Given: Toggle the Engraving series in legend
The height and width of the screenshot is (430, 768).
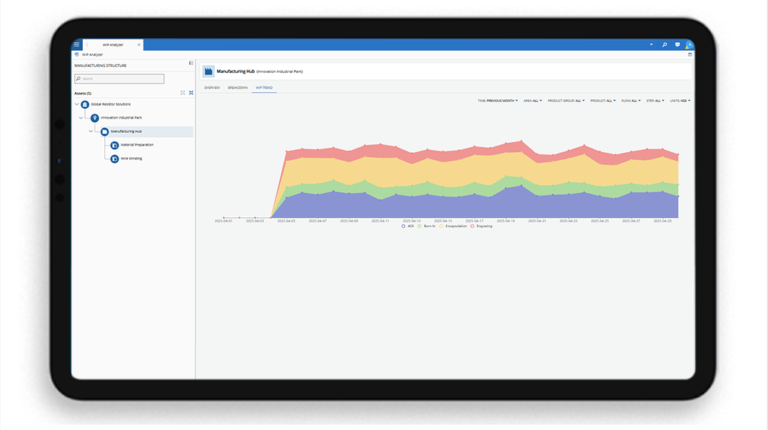Looking at the screenshot, I should click(472, 226).
